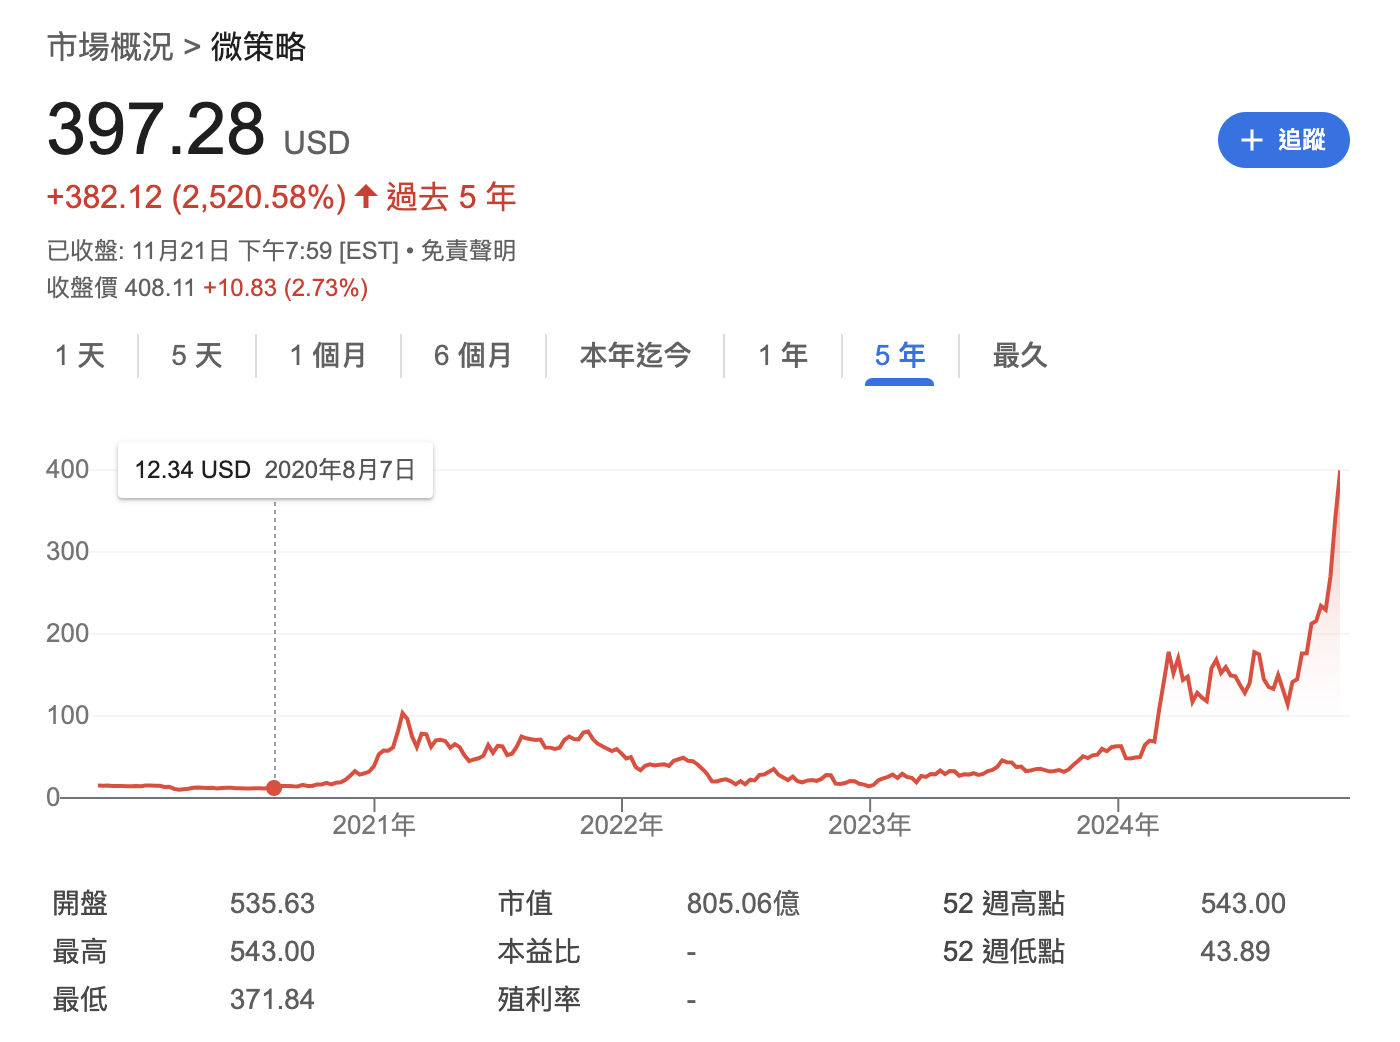Click the +10.83 (2.73%) after-hours change
The height and width of the screenshot is (1042, 1400).
286,288
